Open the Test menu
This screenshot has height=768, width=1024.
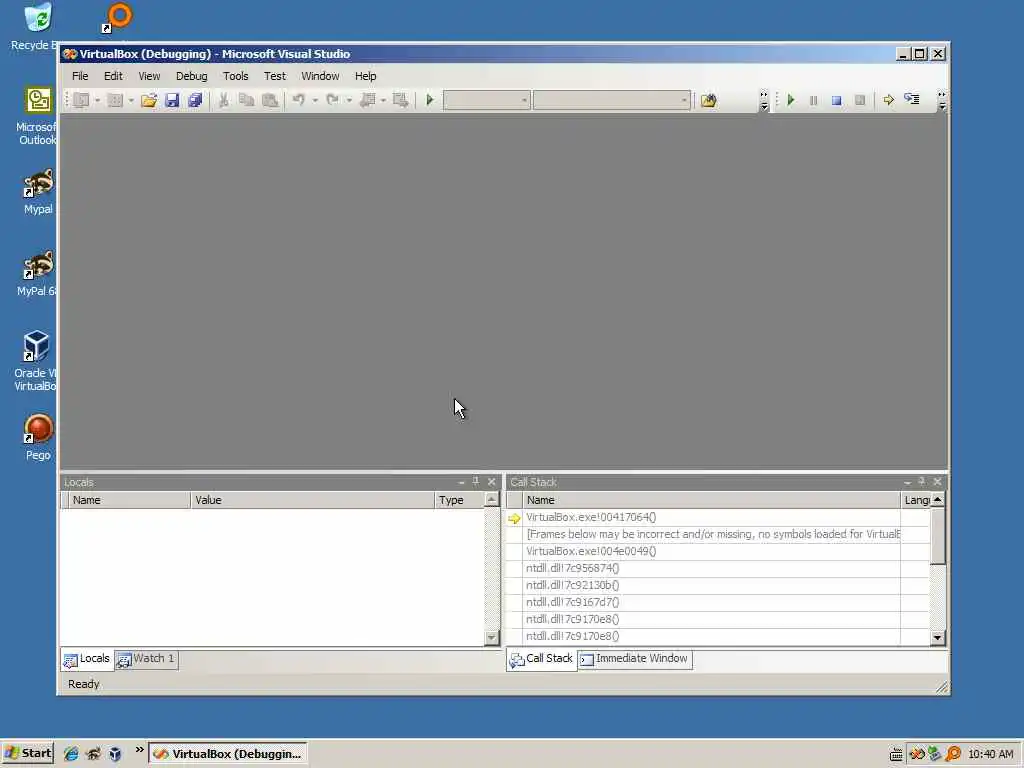point(274,76)
